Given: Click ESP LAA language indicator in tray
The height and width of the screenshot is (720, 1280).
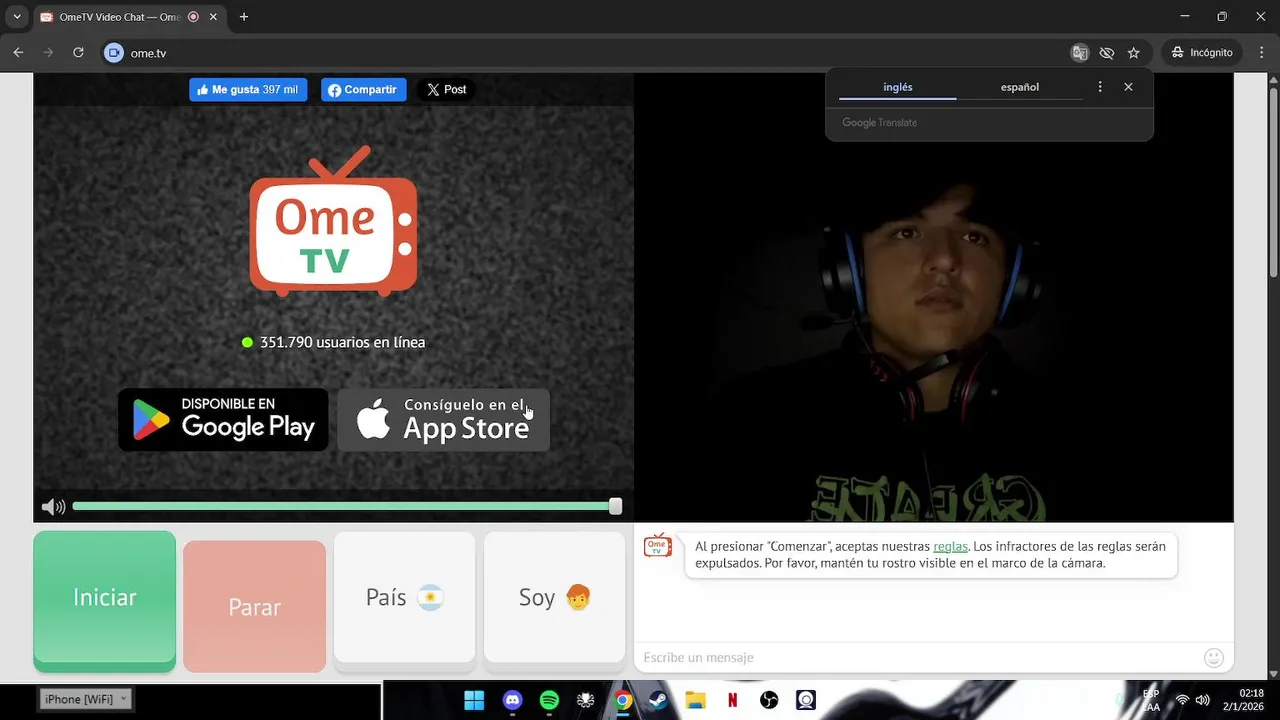Looking at the screenshot, I should click(1151, 700).
